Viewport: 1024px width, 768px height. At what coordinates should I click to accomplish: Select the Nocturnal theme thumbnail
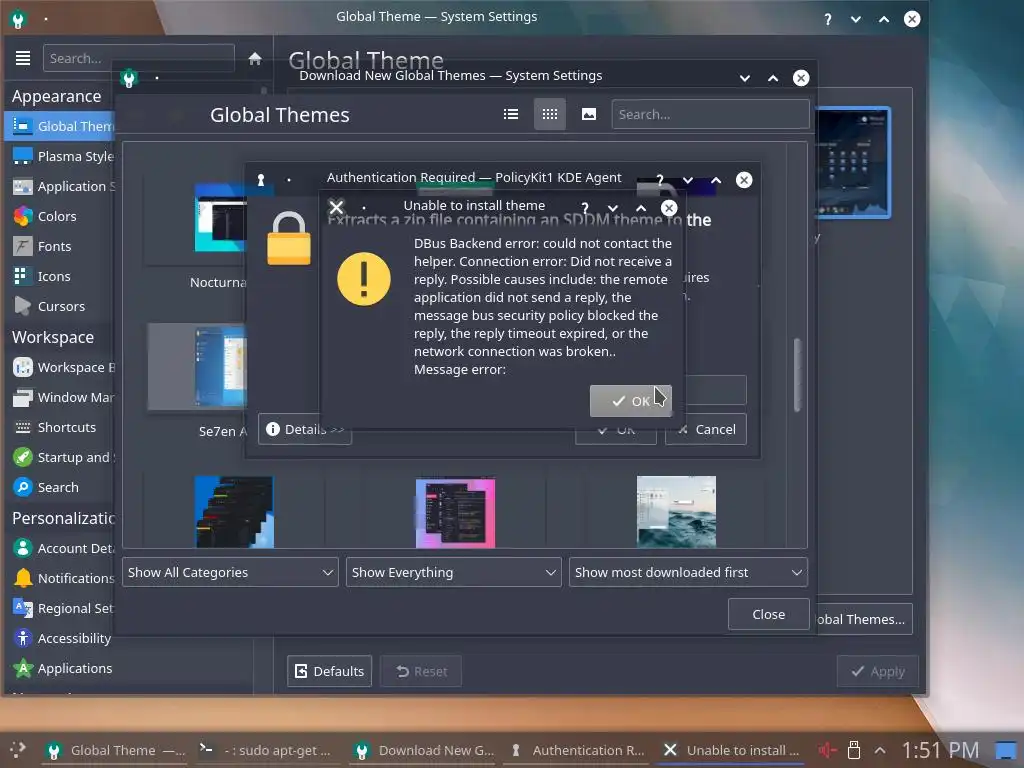point(220,217)
